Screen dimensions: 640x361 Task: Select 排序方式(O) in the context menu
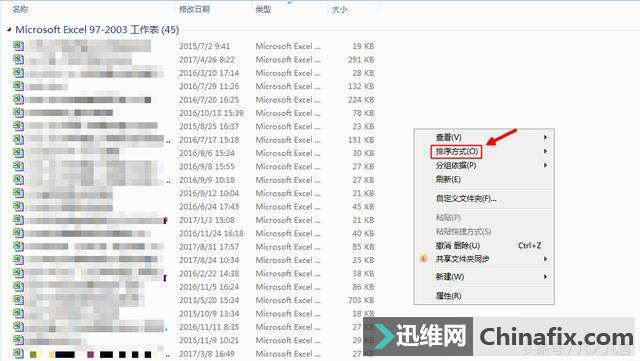point(456,152)
